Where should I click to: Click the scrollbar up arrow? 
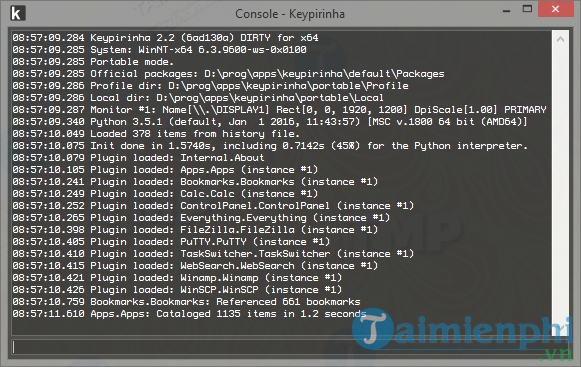560,39
